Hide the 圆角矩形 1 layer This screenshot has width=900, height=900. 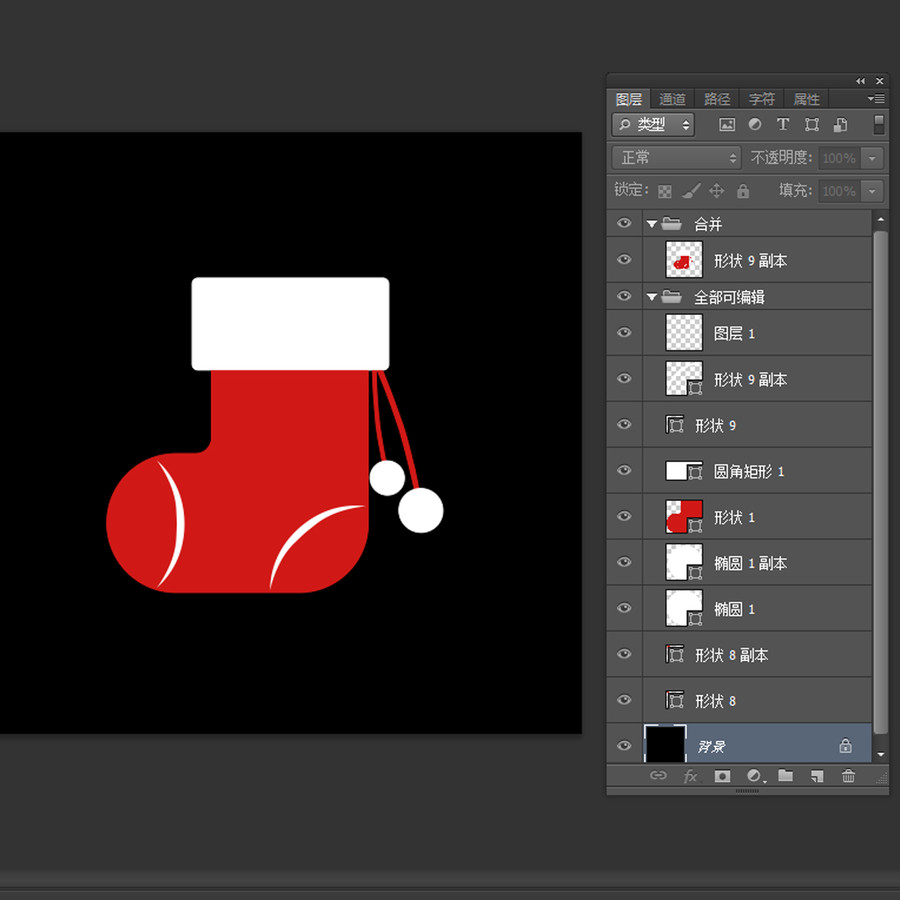(624, 470)
